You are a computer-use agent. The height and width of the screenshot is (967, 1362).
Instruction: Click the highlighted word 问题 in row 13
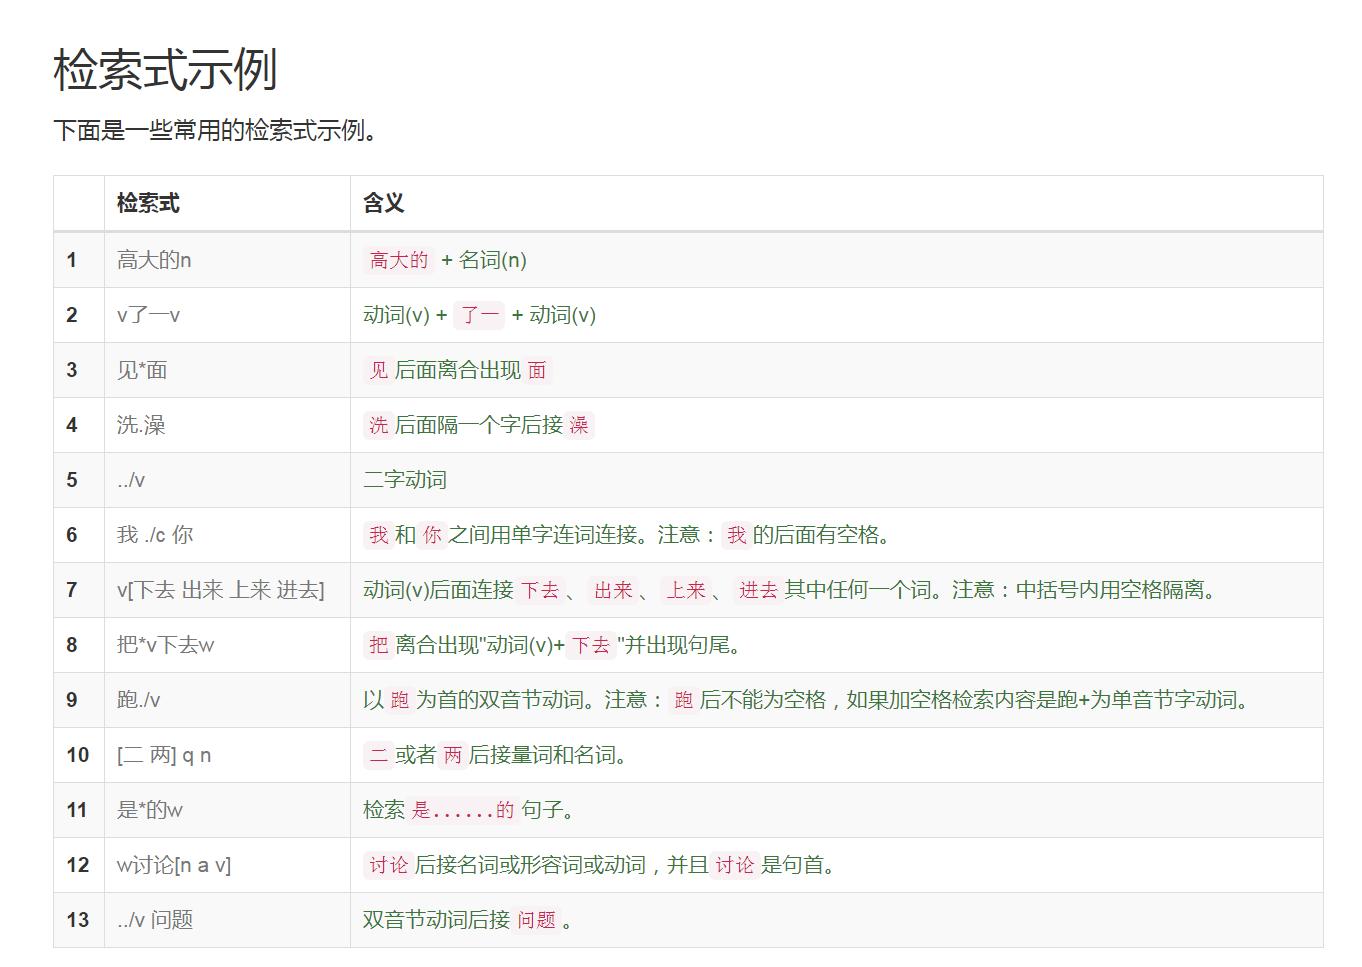pos(535,919)
